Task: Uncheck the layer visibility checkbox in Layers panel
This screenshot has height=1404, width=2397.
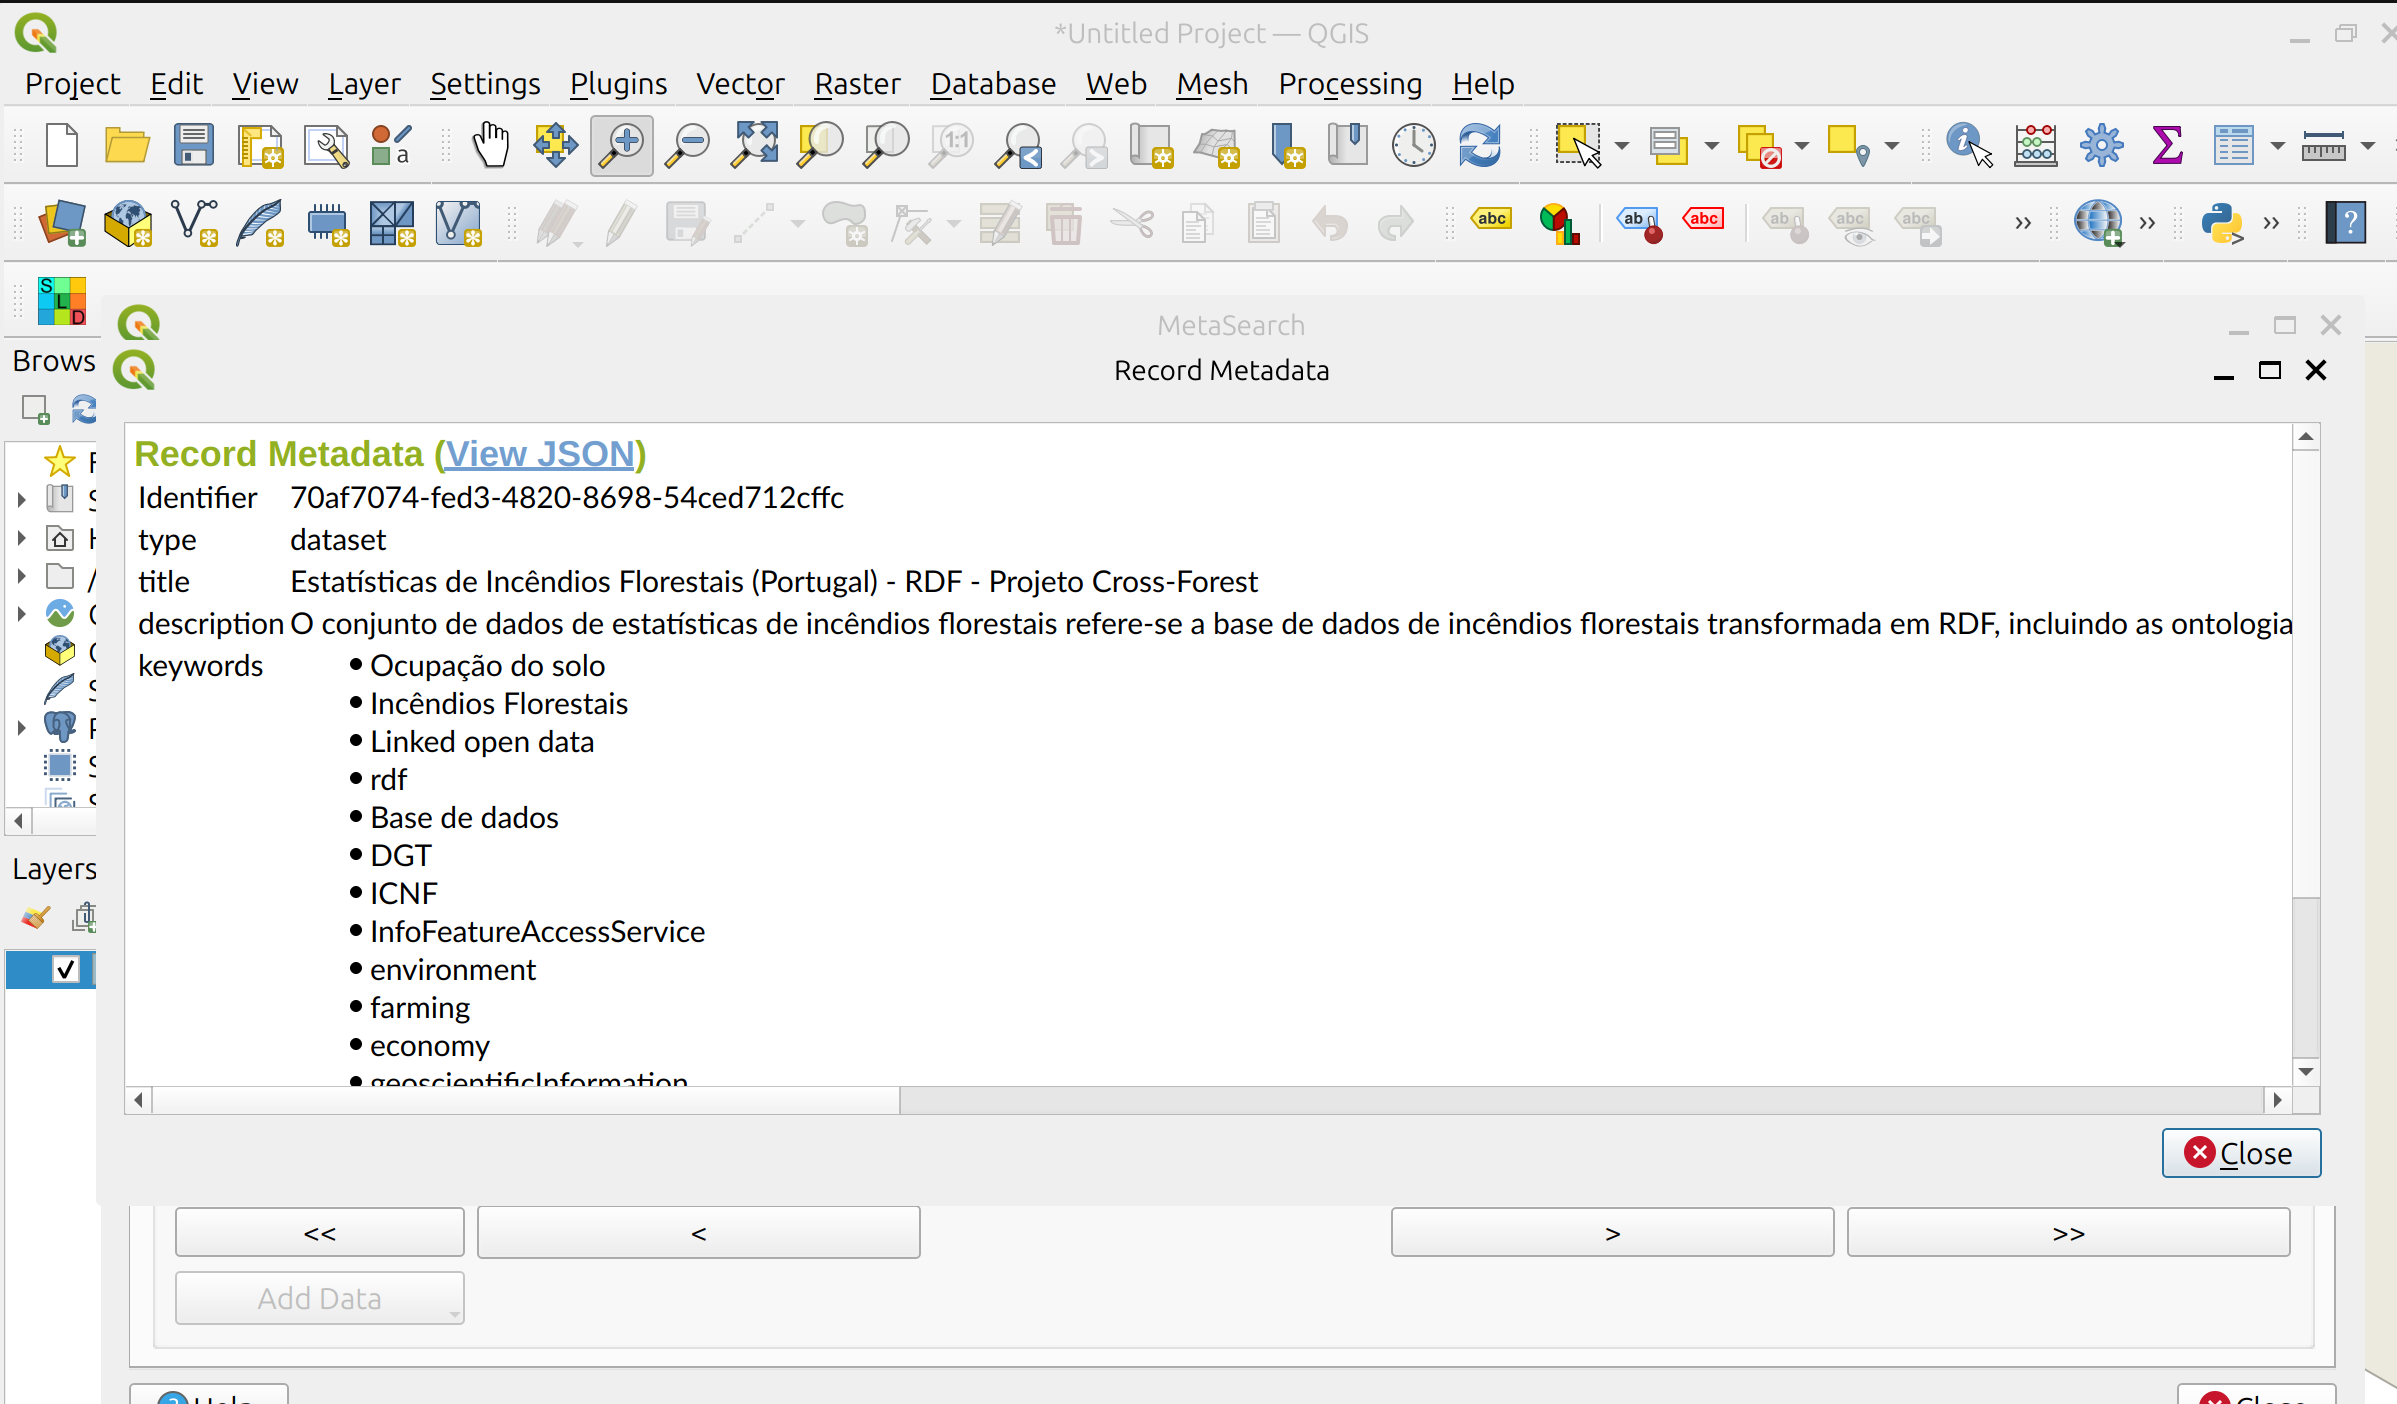Action: click(65, 969)
